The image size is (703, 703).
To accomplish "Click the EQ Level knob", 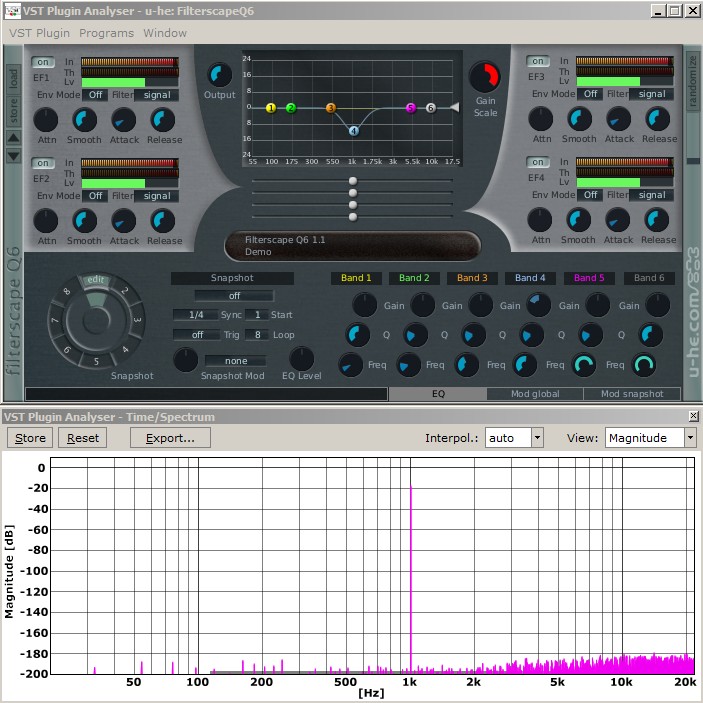I will coord(302,359).
